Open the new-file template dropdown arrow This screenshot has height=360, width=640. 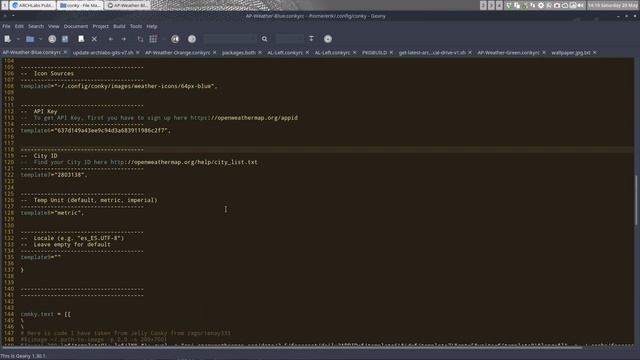click(18, 39)
